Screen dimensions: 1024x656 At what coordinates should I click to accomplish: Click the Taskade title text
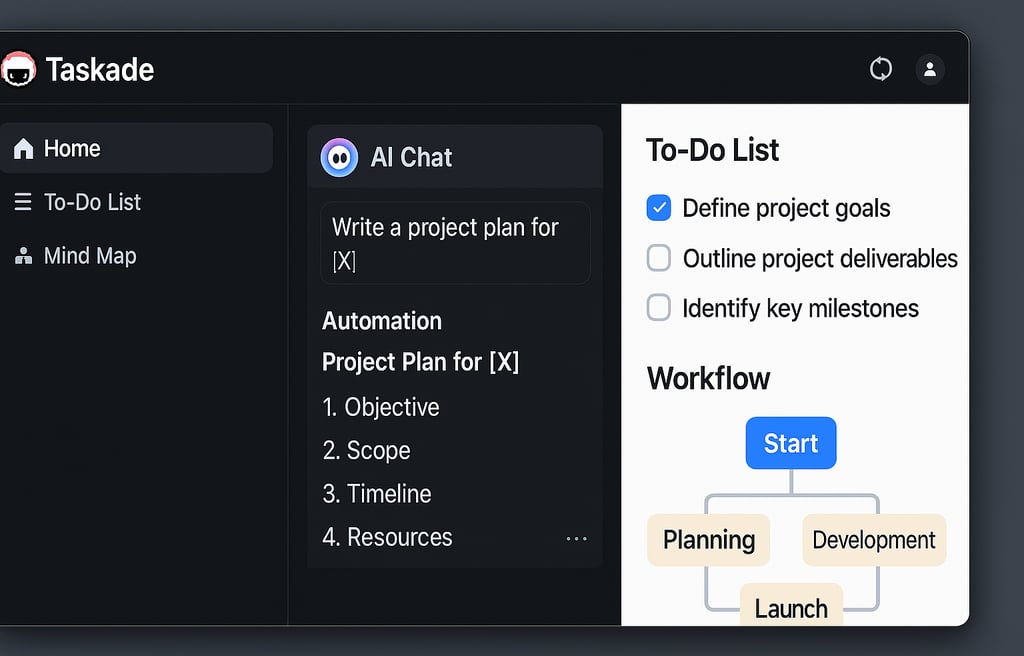tap(100, 69)
